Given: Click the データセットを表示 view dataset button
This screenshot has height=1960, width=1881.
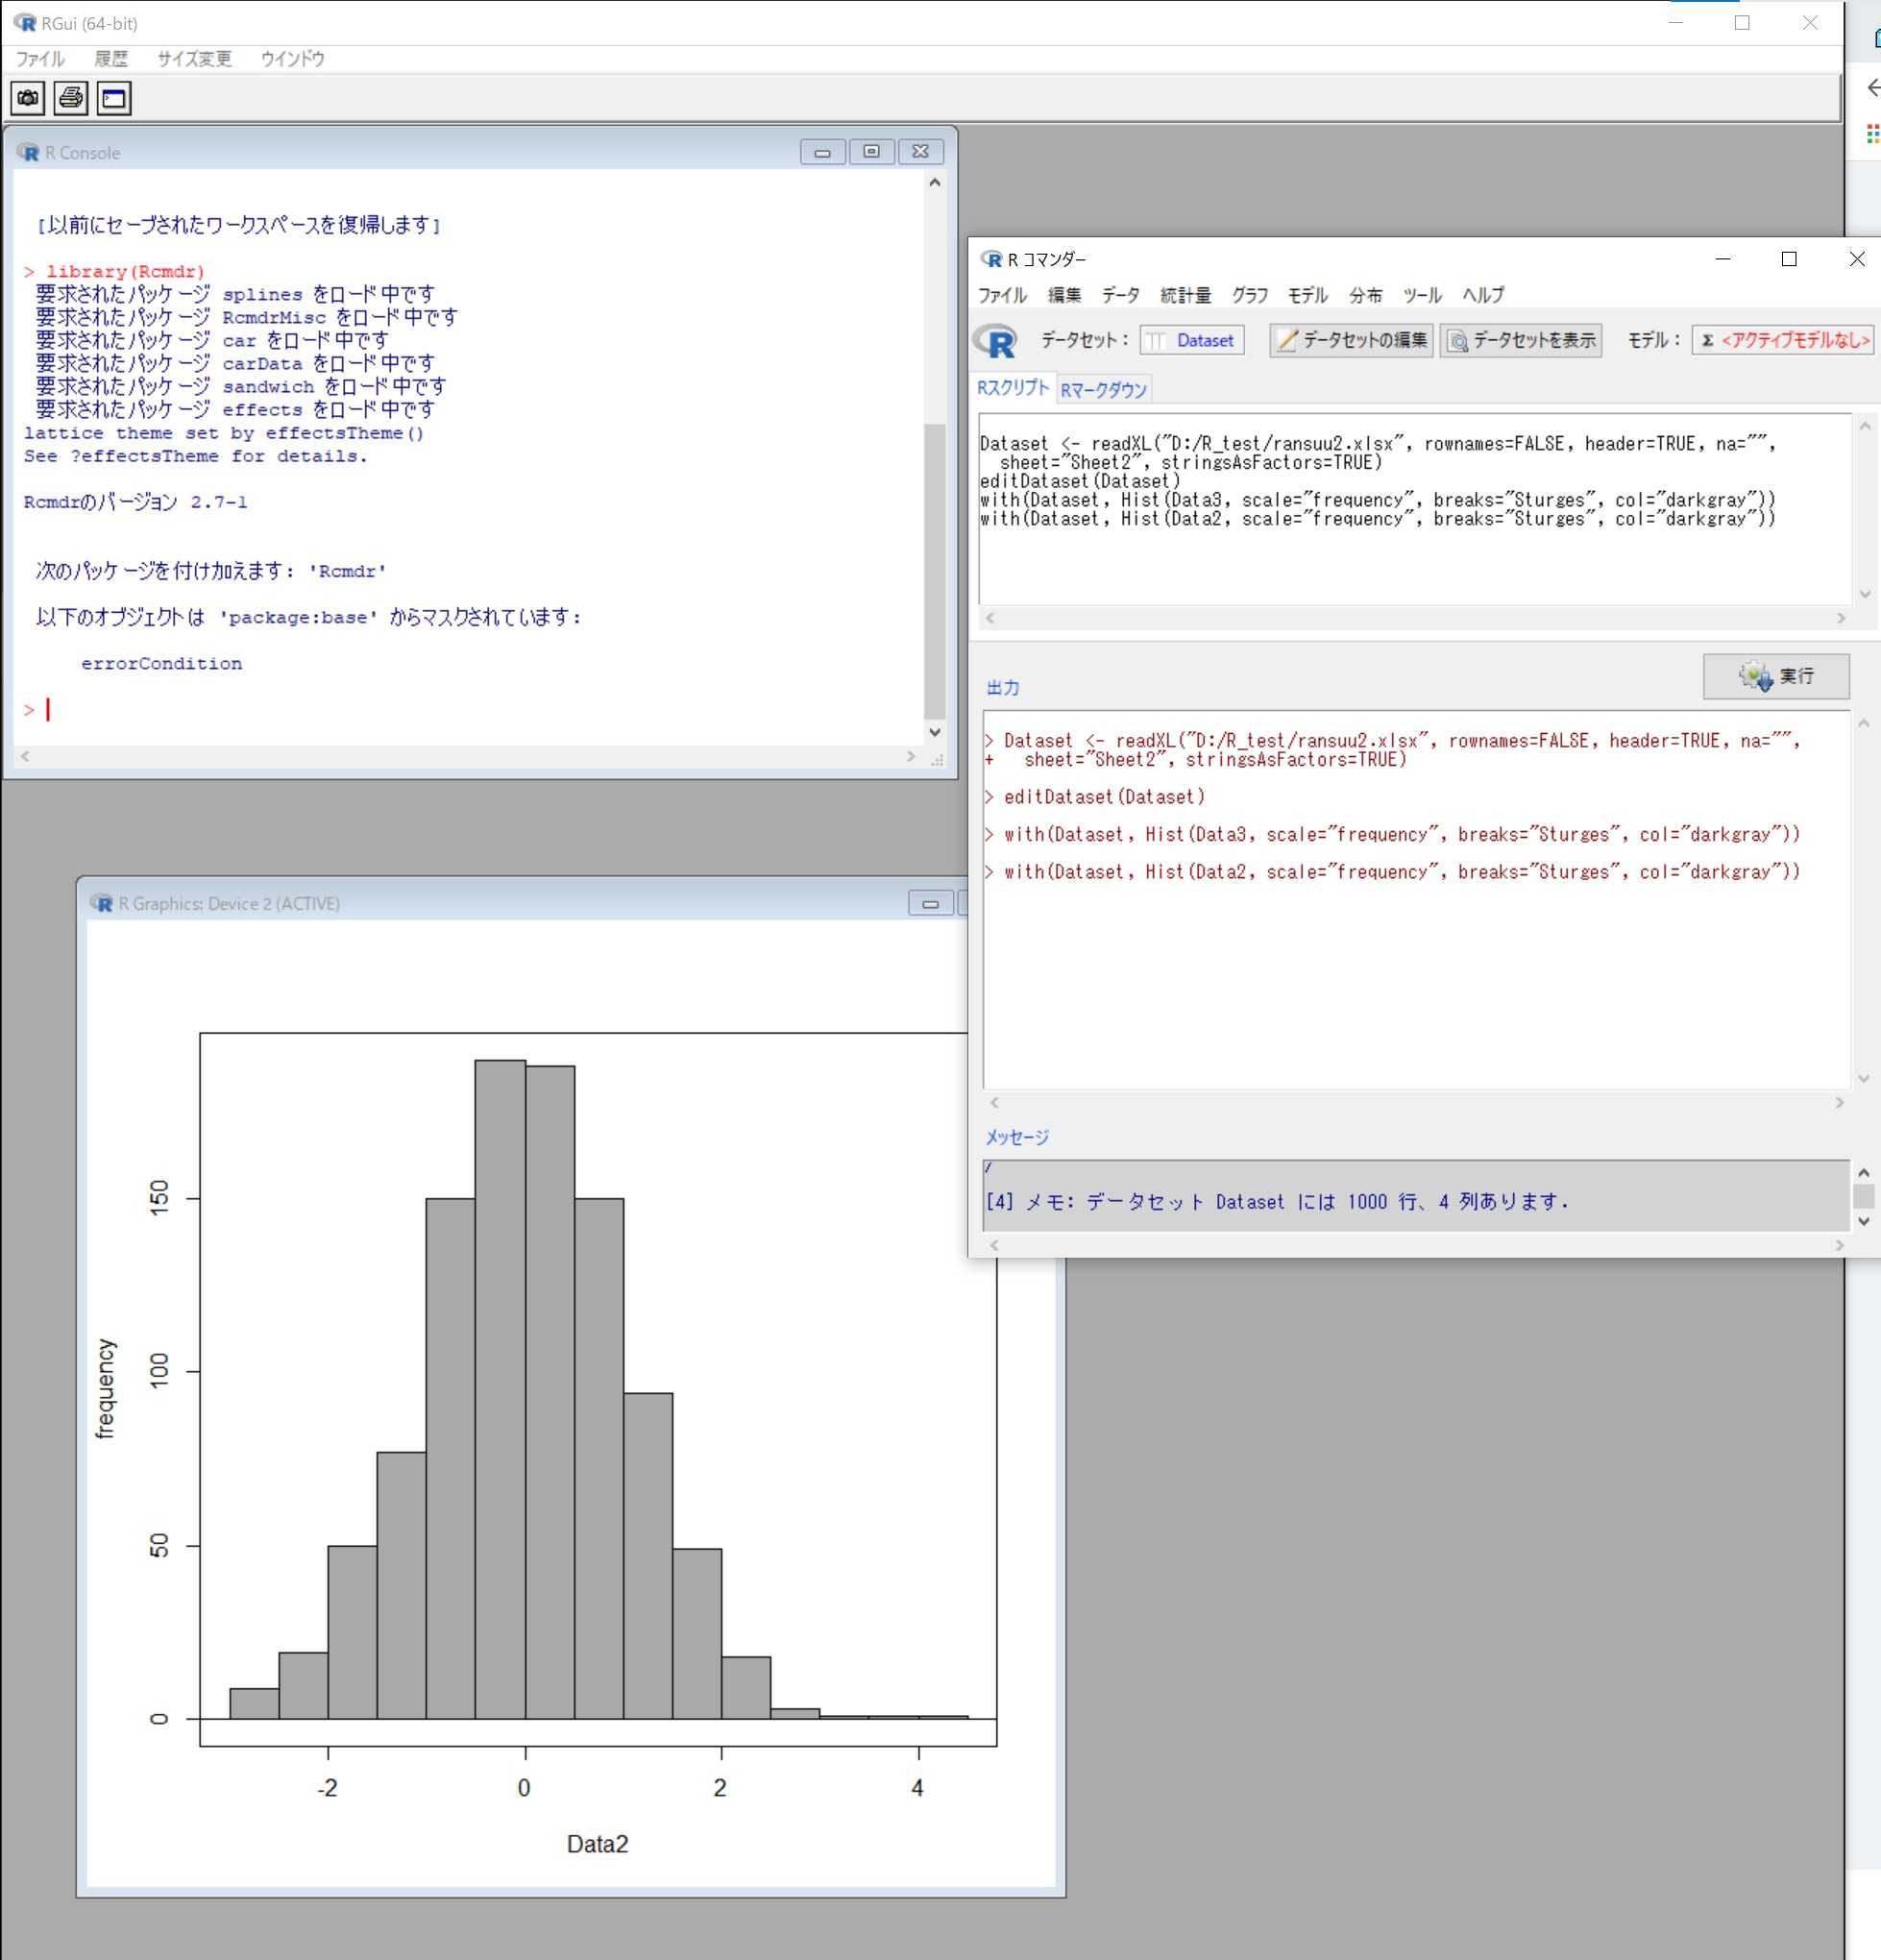Looking at the screenshot, I should click(x=1521, y=341).
